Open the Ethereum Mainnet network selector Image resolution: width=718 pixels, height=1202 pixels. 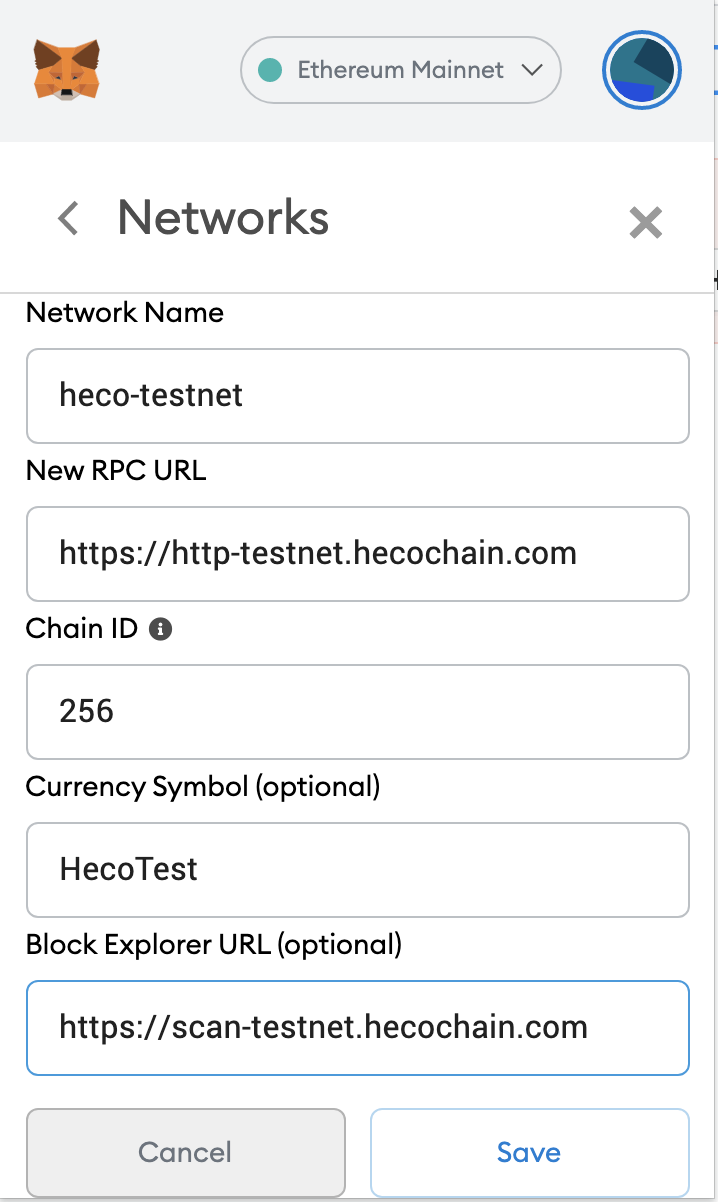(x=400, y=70)
